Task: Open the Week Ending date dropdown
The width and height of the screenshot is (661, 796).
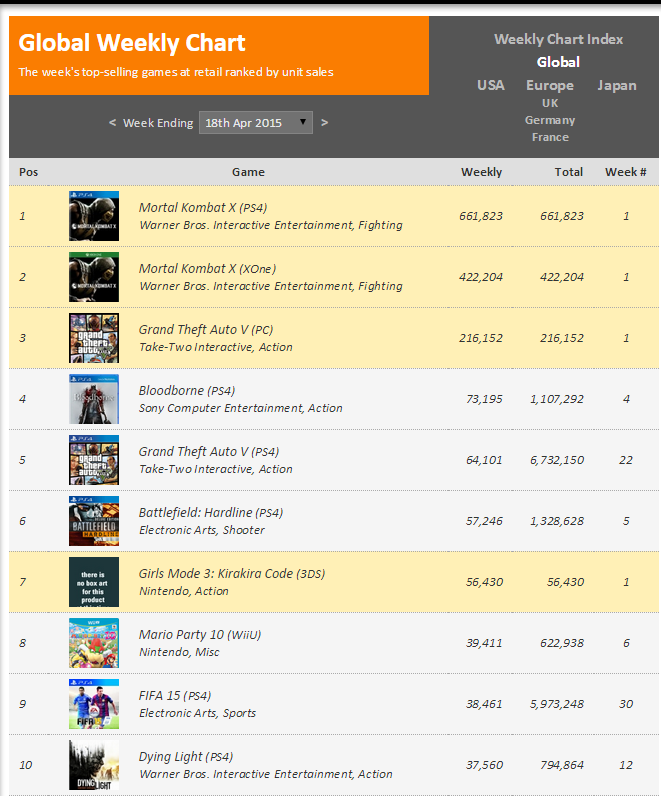Action: tap(256, 123)
